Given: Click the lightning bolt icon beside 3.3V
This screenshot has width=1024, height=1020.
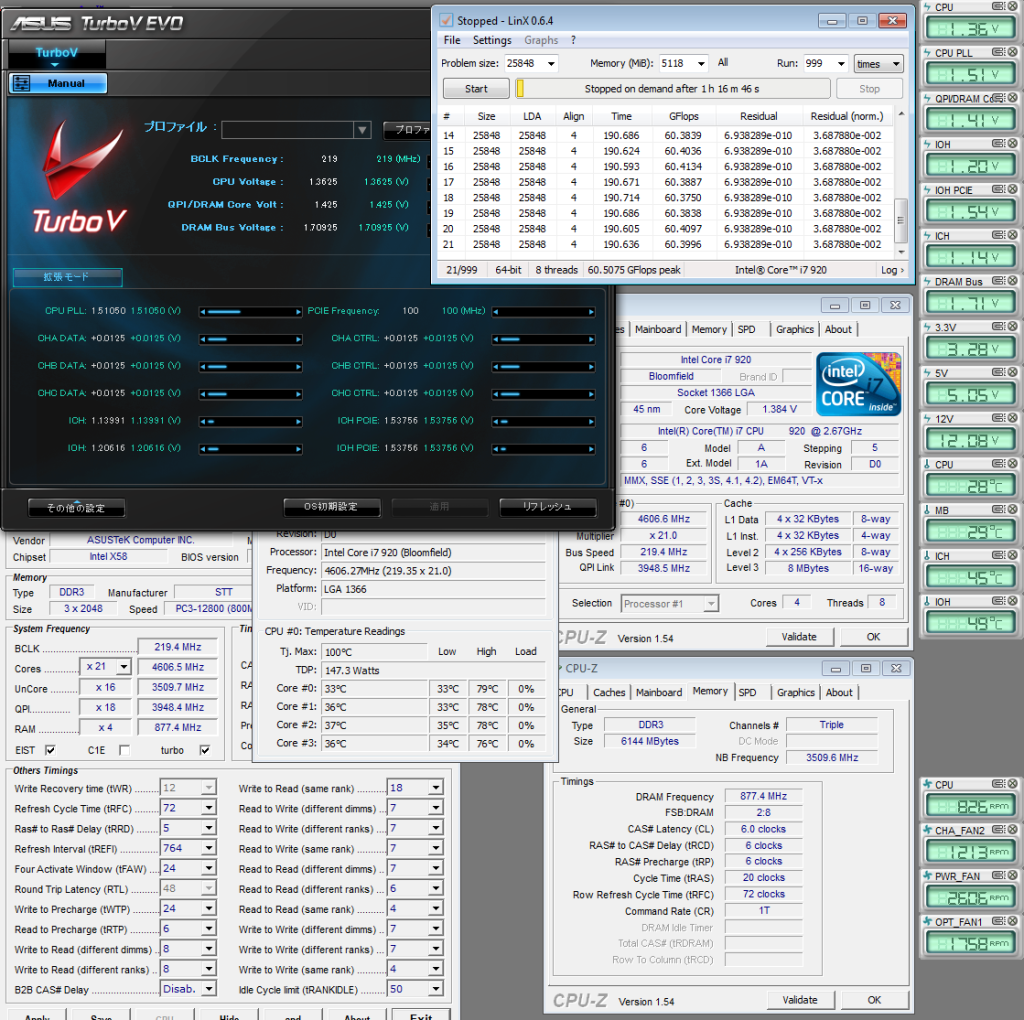Looking at the screenshot, I should point(927,327).
